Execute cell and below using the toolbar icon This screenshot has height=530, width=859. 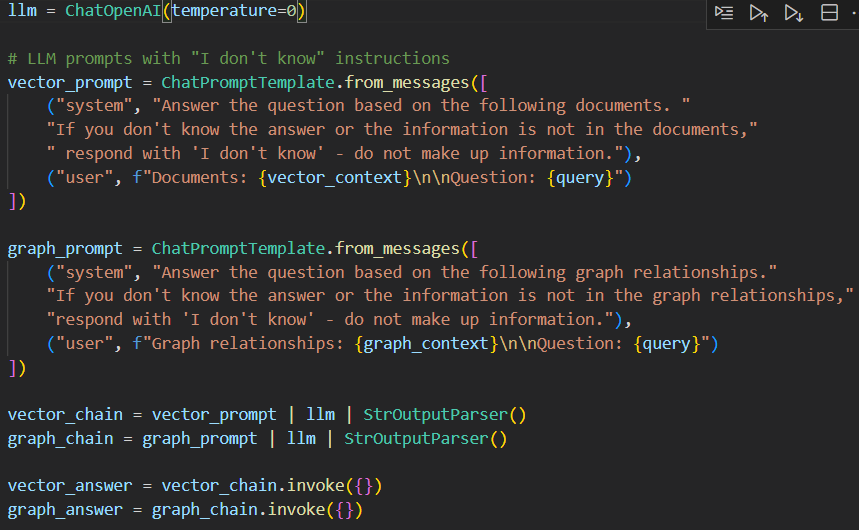click(794, 13)
